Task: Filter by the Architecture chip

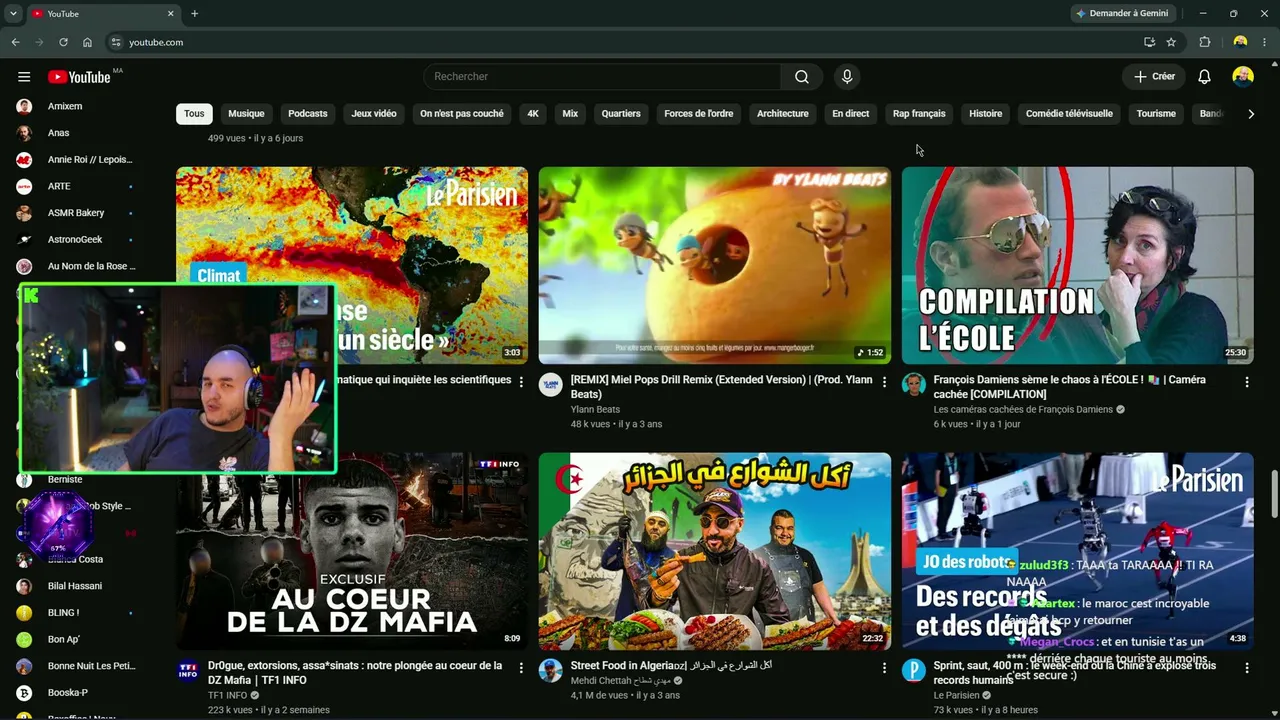Action: (783, 114)
